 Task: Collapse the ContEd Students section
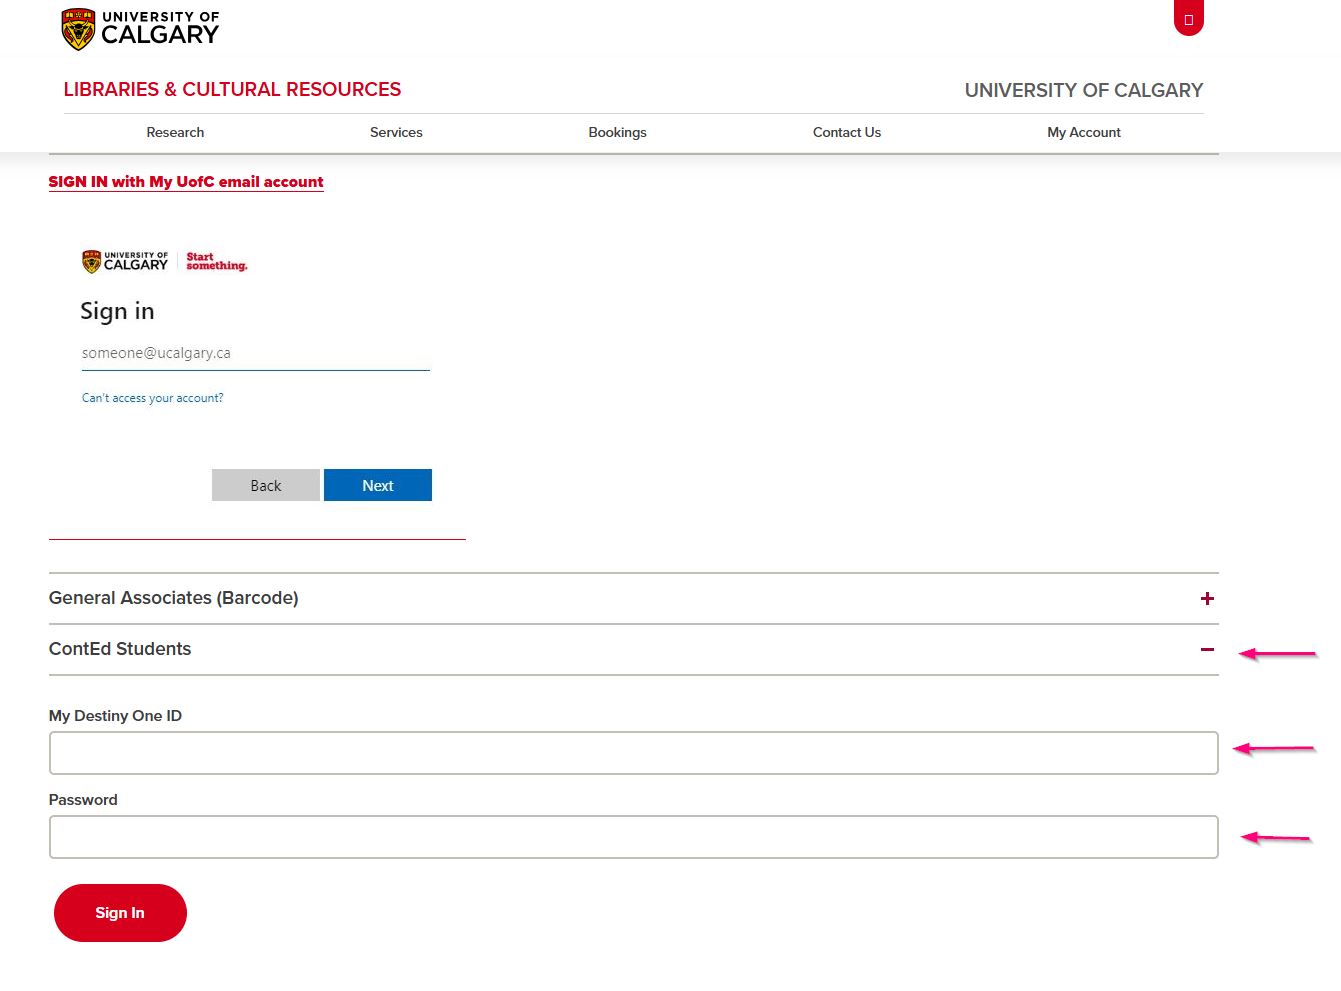[x=1207, y=649]
